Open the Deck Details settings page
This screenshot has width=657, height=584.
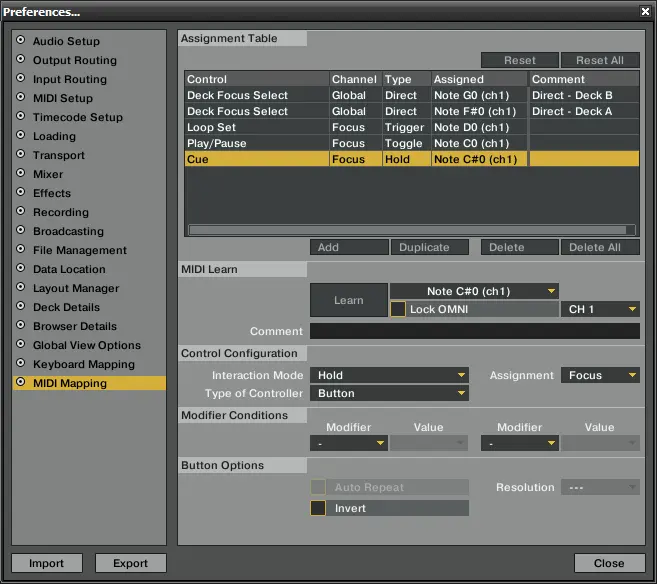[66, 307]
